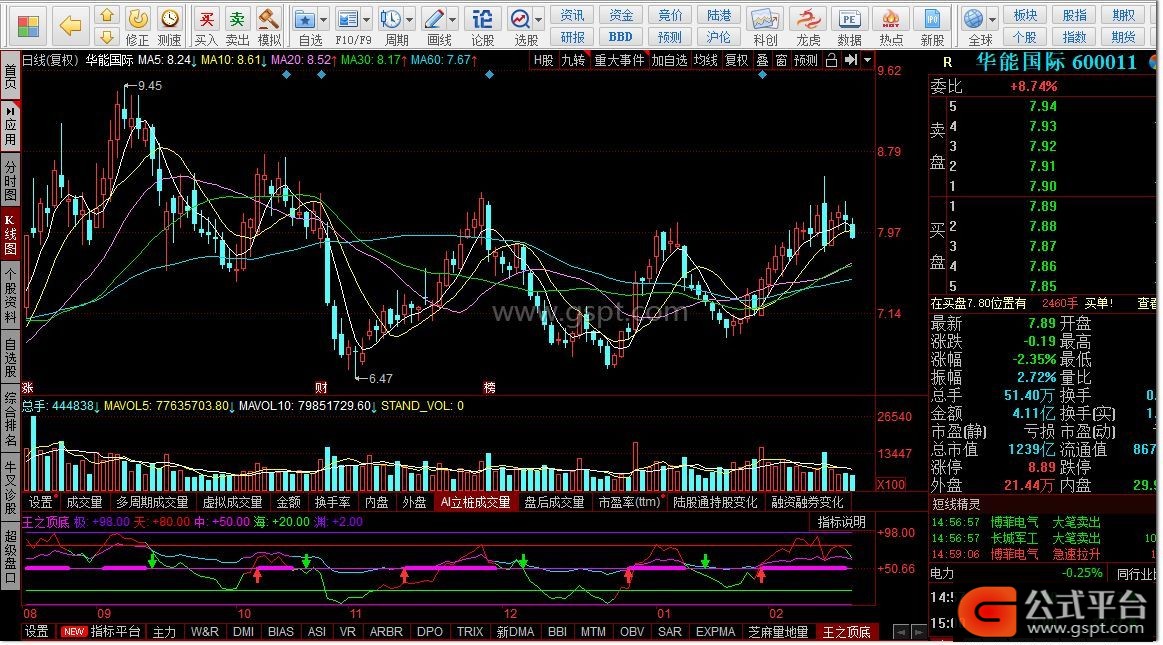1163x645 pixels.
Task: Go back with the yellow left arrow
Action: (x=70, y=27)
